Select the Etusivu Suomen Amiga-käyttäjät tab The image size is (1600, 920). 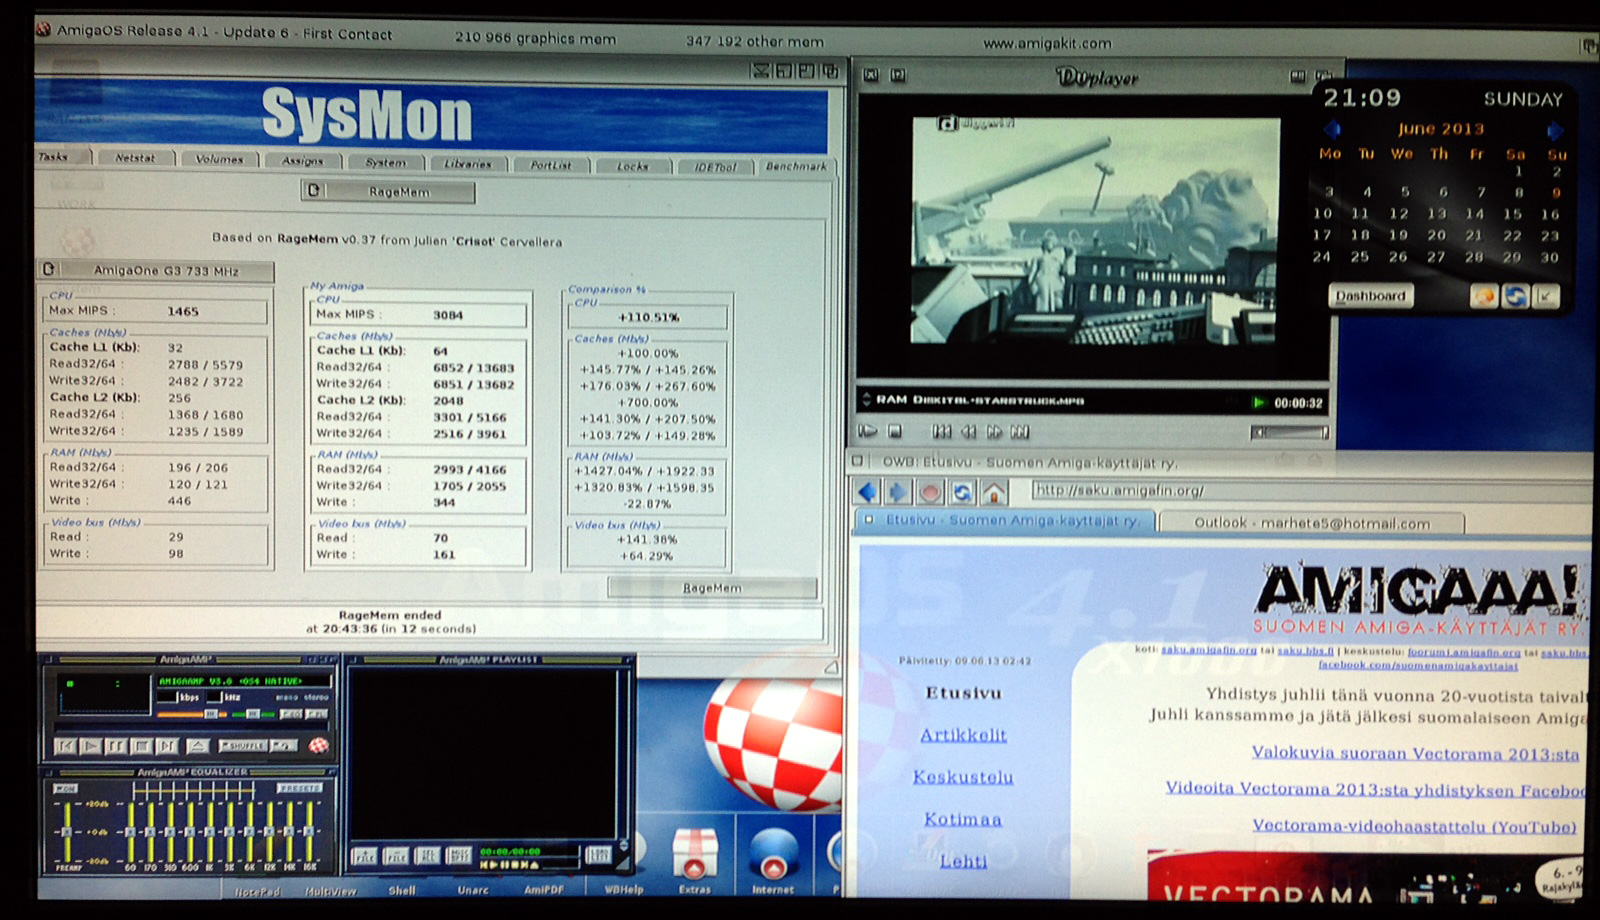(x=1005, y=521)
